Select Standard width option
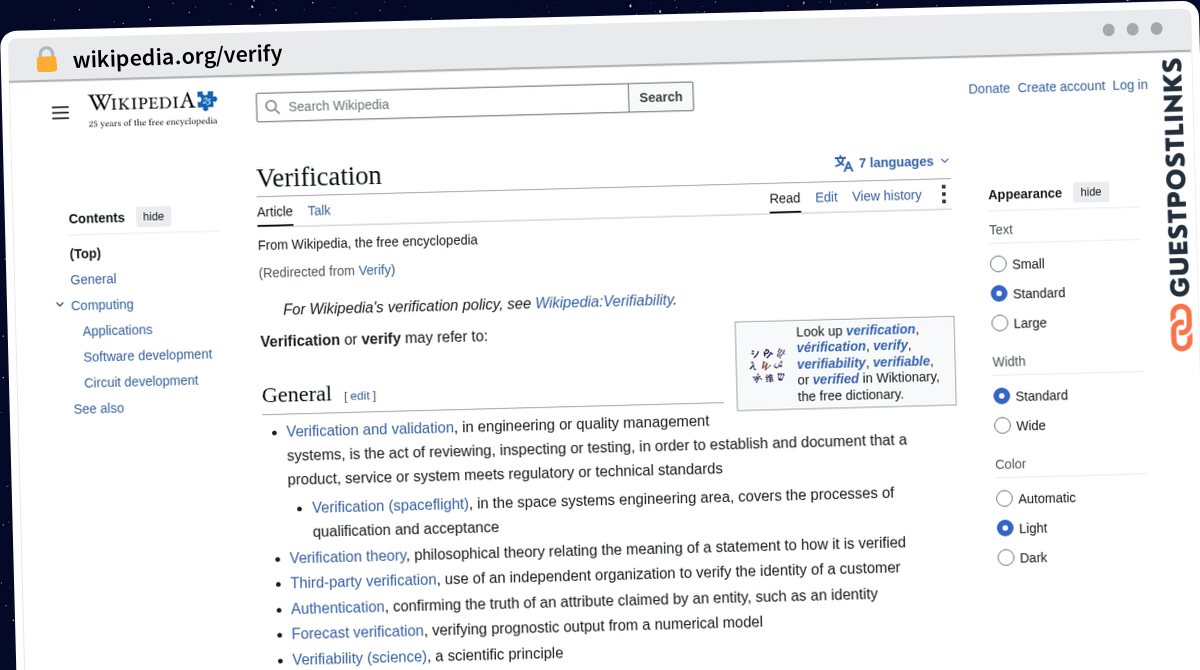The height and width of the screenshot is (670, 1200). coord(1002,396)
